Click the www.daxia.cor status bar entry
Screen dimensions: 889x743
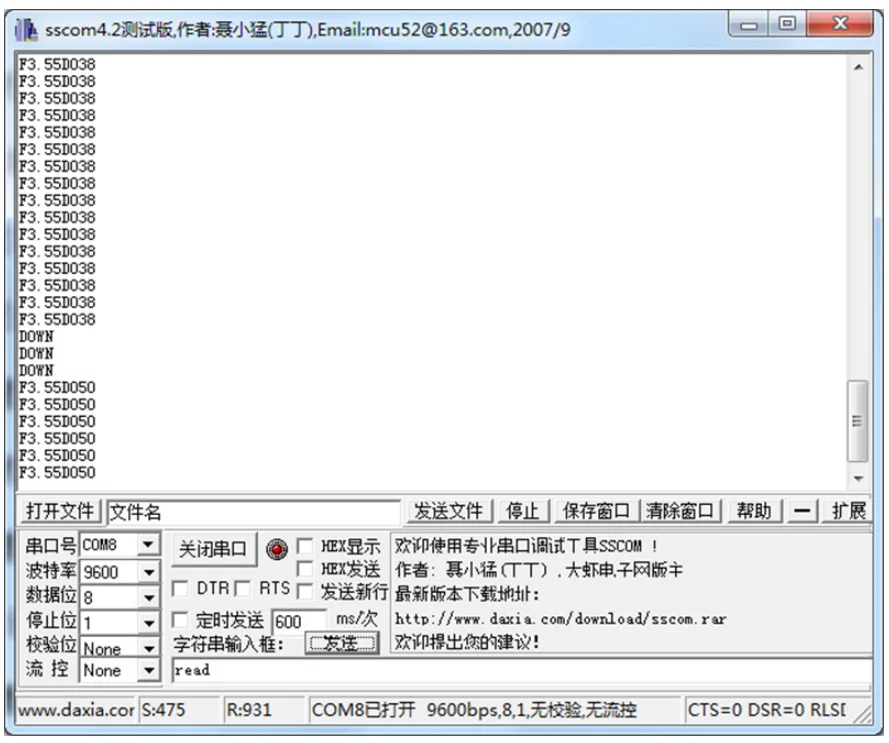click(76, 710)
